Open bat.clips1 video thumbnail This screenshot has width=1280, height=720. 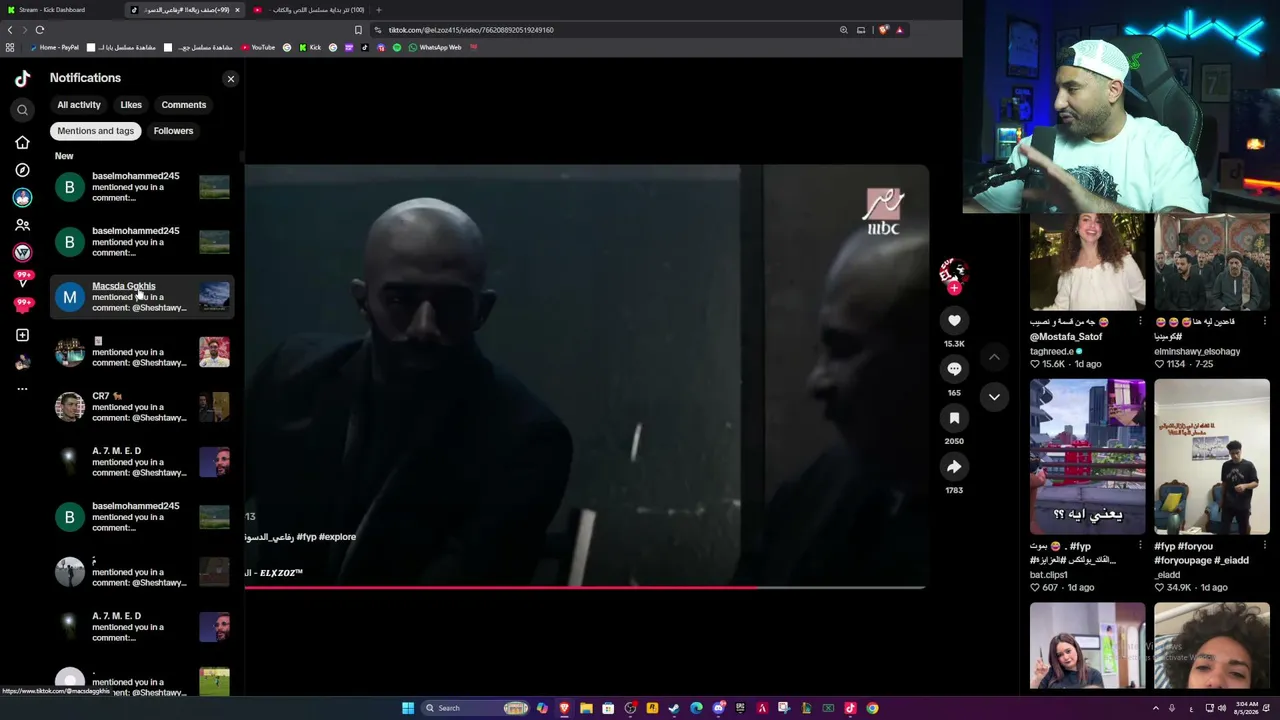1088,457
